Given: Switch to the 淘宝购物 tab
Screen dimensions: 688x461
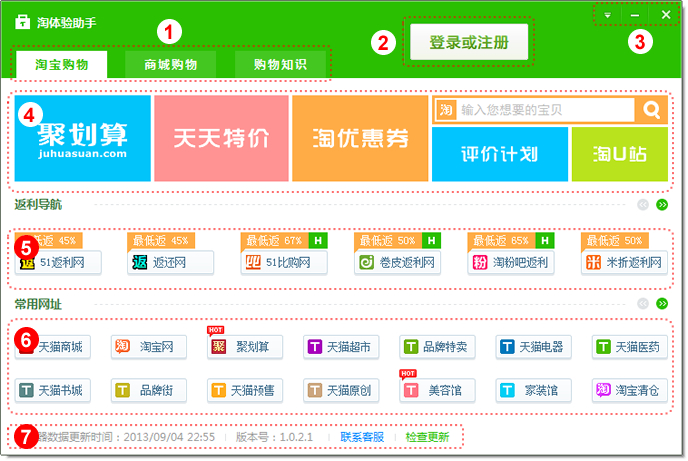Looking at the screenshot, I should [x=61, y=64].
